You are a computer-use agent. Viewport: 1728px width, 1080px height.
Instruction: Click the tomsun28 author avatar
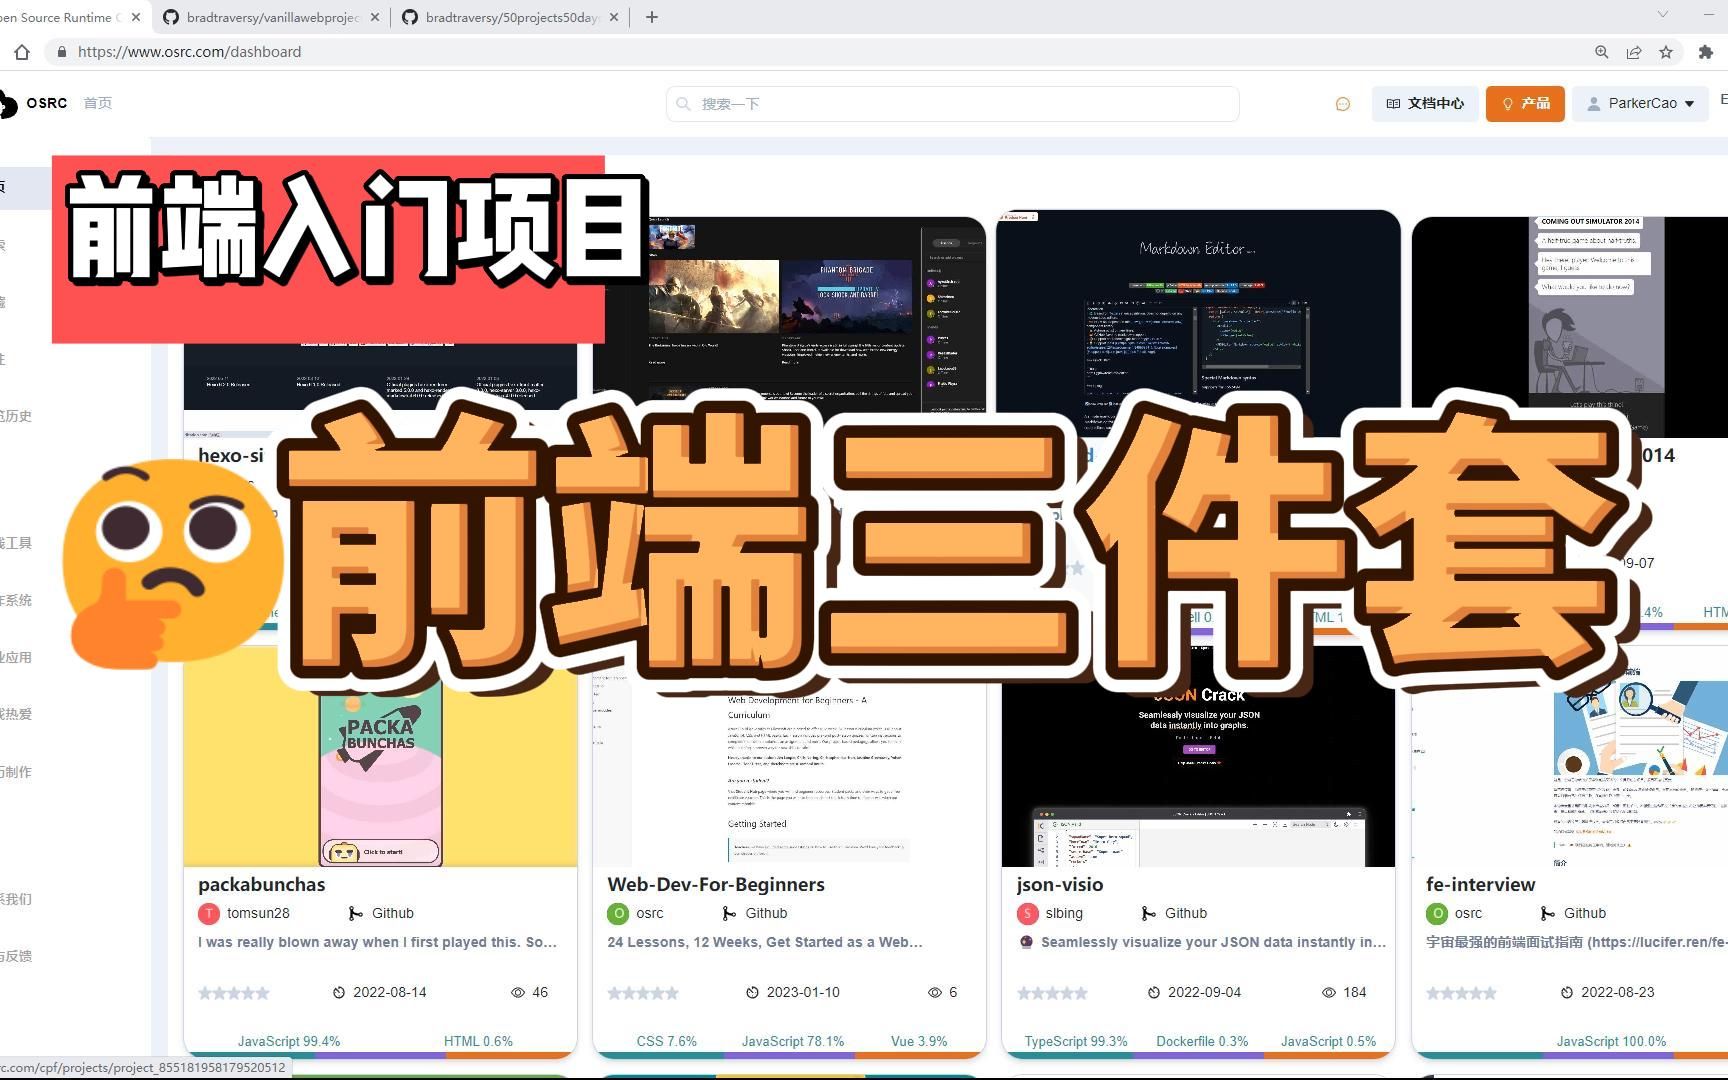208,913
